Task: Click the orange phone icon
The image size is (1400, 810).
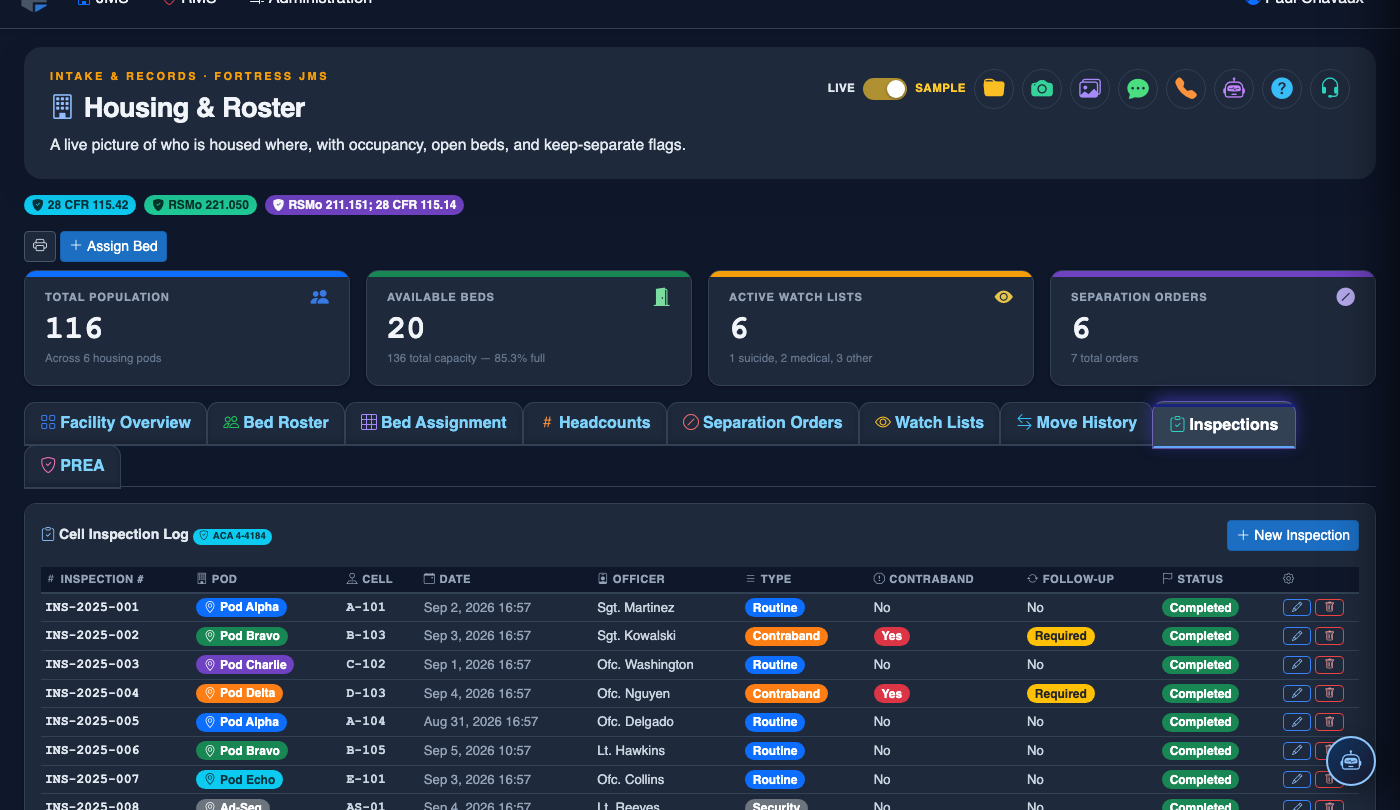Action: [1186, 88]
